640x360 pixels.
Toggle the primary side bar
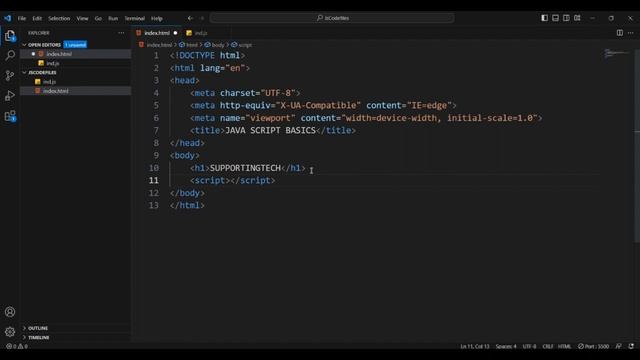(544, 18)
